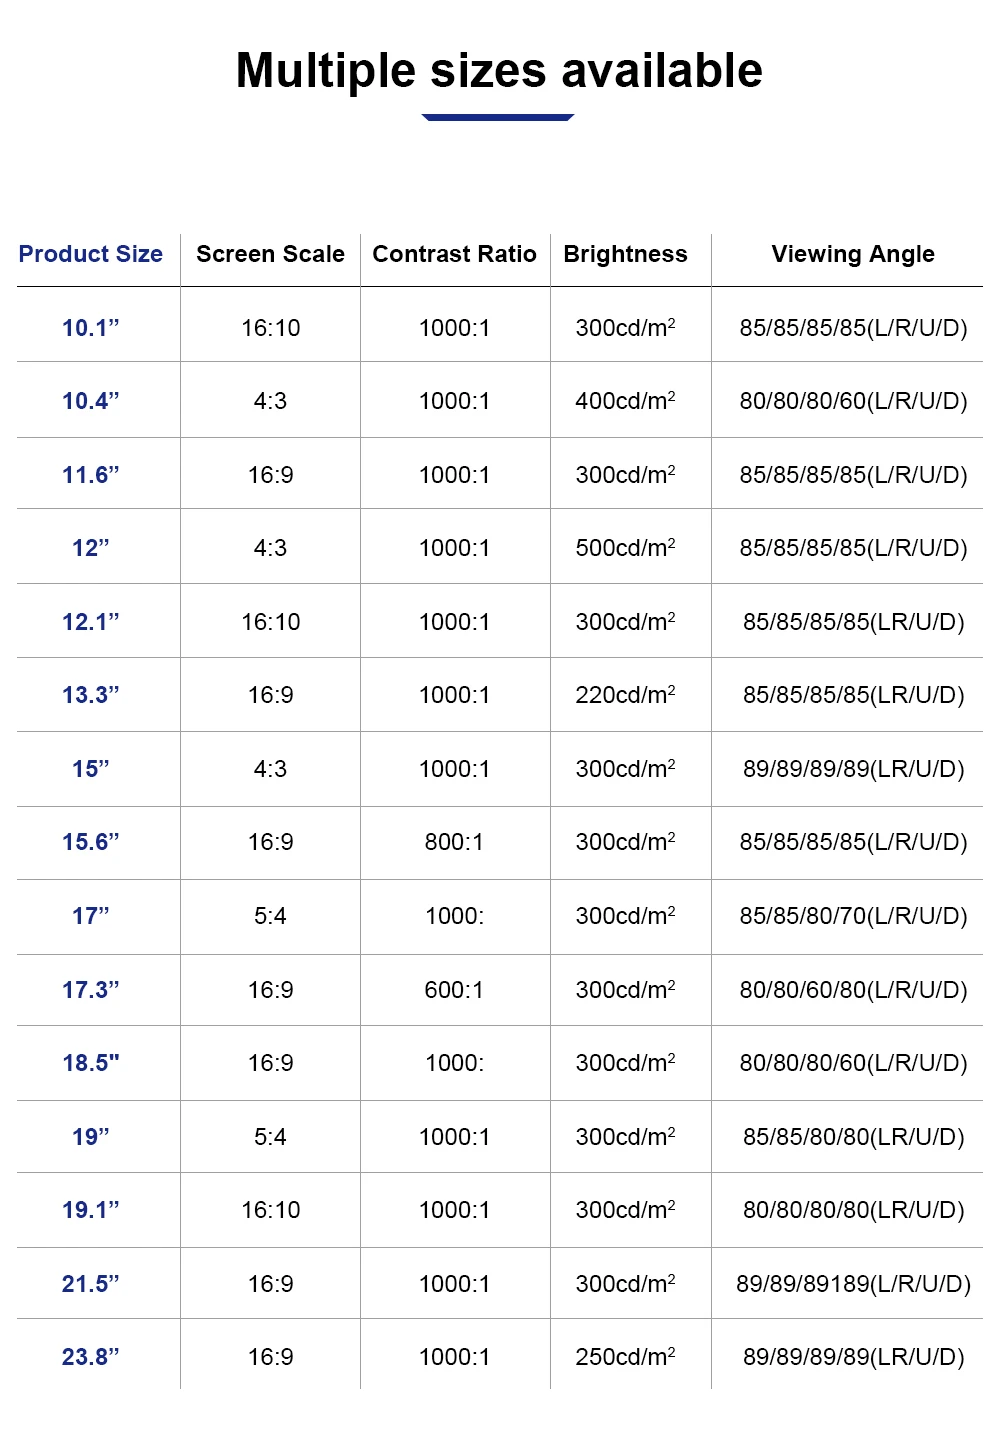Click the 80/80/60/80 viewing angle value
The width and height of the screenshot is (1000, 1436).
click(853, 990)
